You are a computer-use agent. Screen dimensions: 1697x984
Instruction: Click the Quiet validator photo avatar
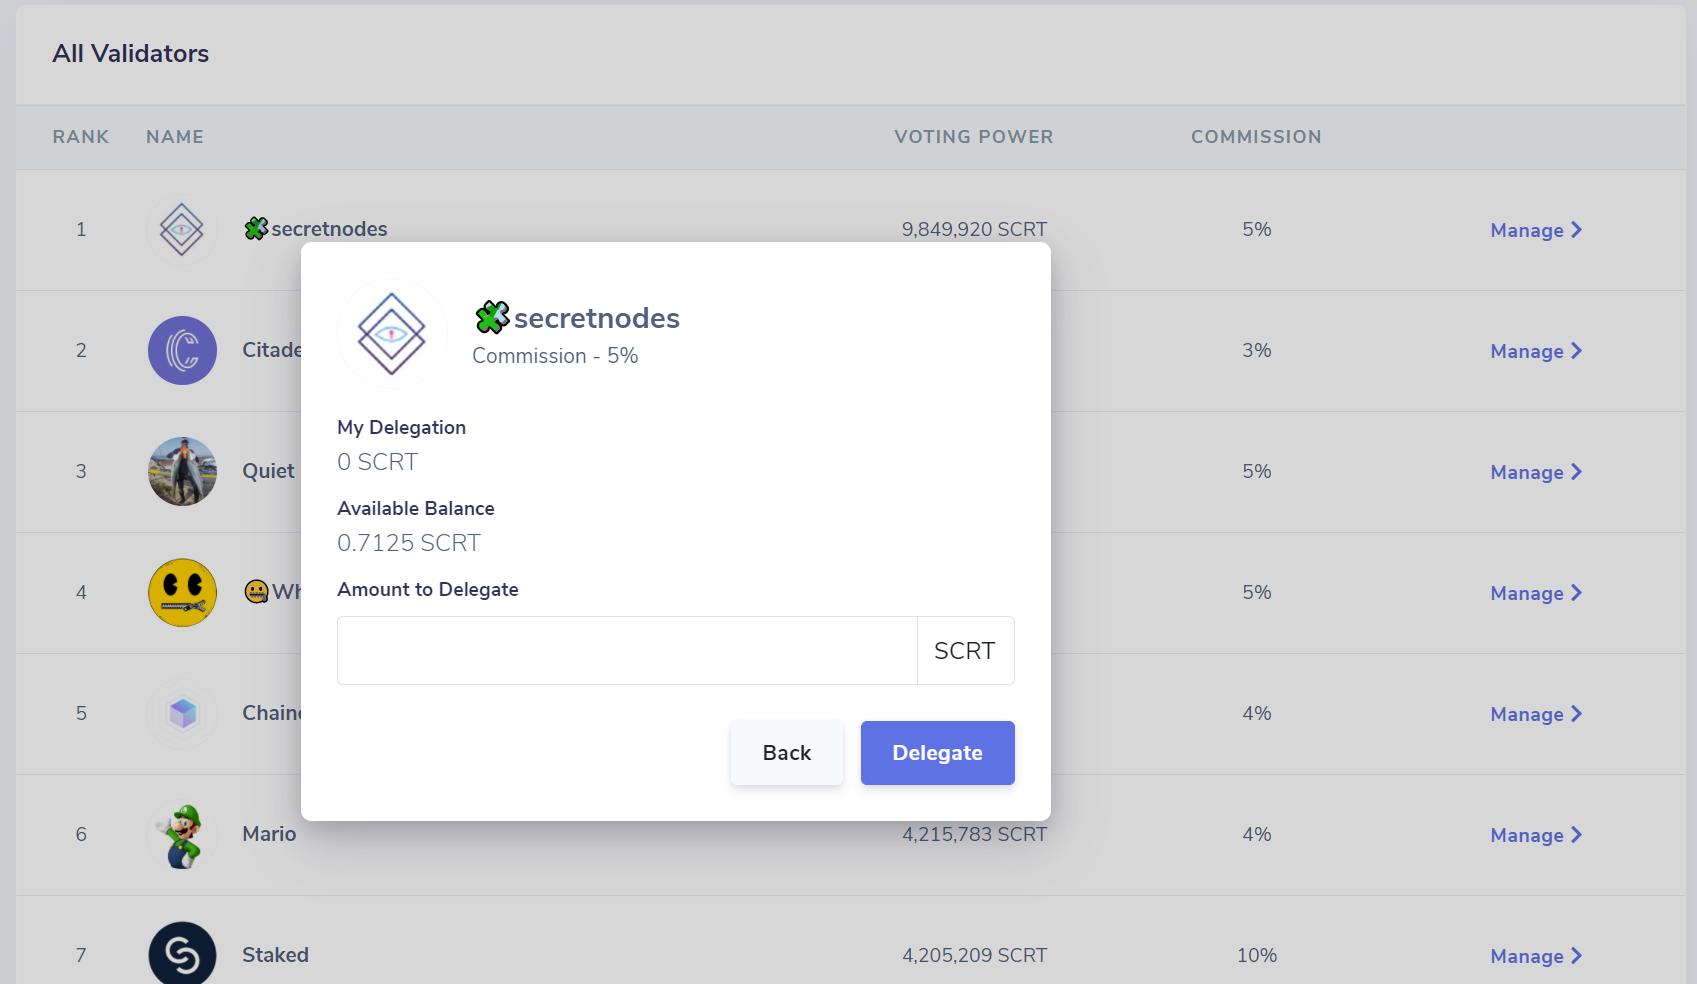tap(182, 472)
